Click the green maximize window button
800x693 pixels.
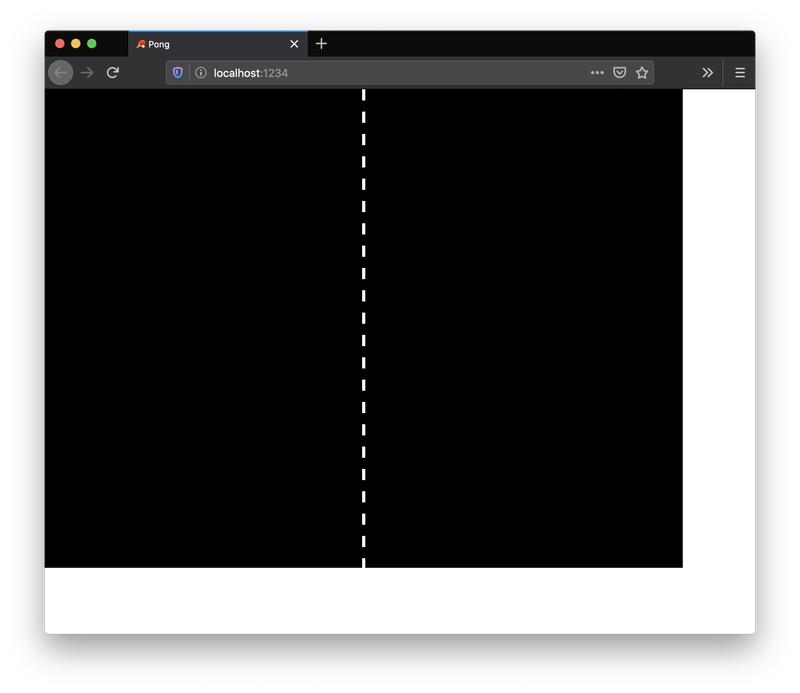[x=92, y=44]
